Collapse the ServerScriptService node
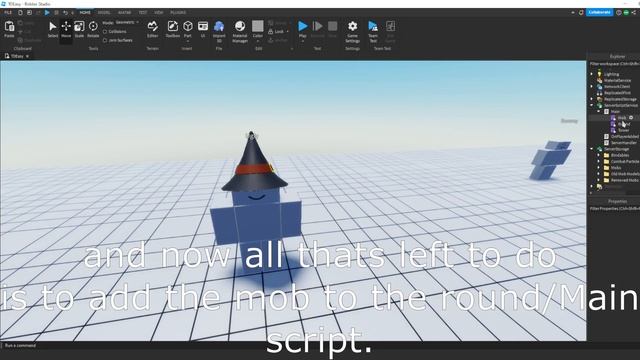The width and height of the screenshot is (640, 360). tap(591, 105)
